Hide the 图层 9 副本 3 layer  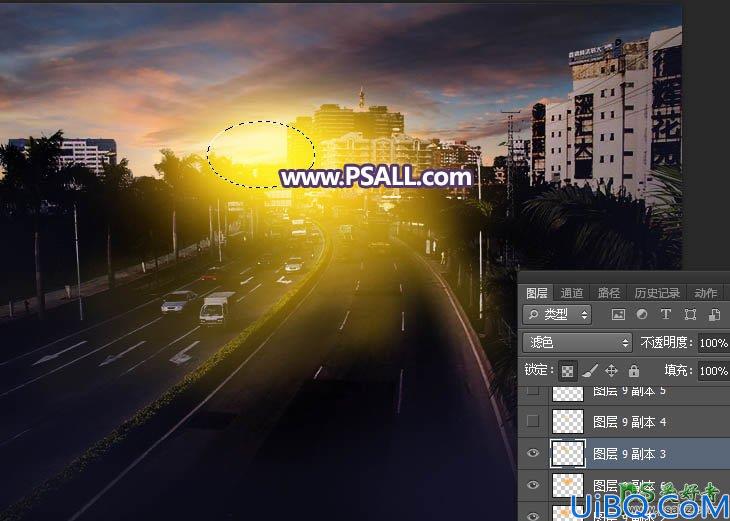(x=533, y=453)
